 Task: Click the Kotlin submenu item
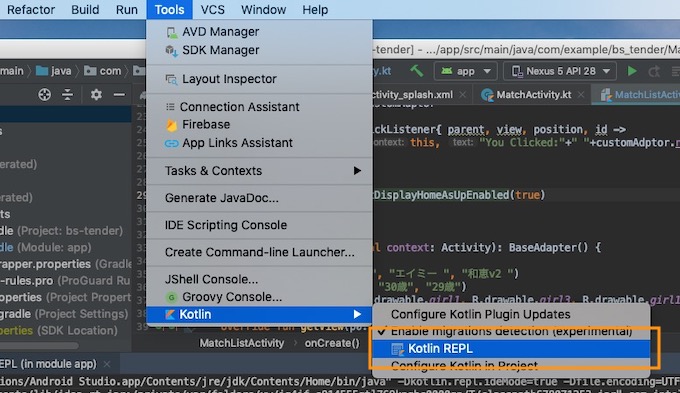(259, 314)
